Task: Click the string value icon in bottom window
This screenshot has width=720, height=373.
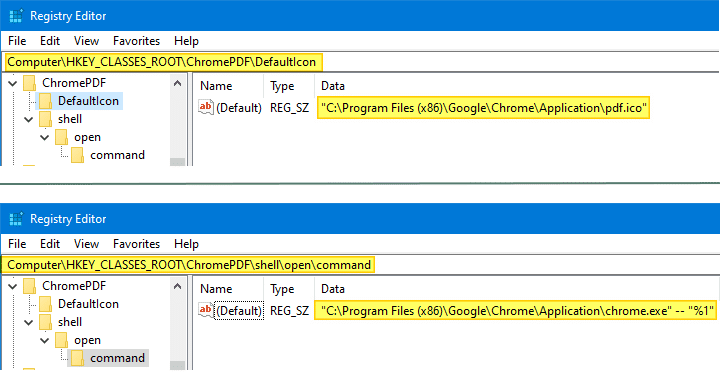Action: (206, 311)
